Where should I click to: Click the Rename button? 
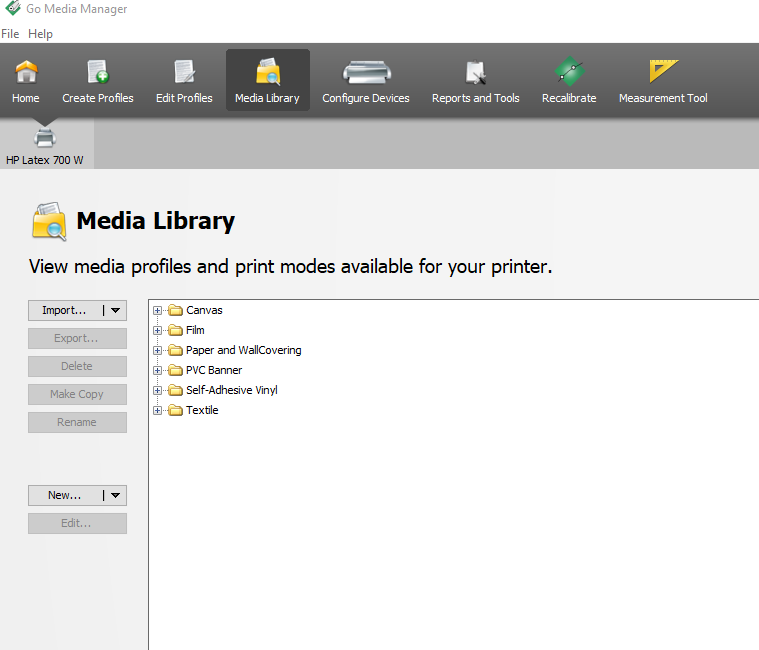[77, 423]
